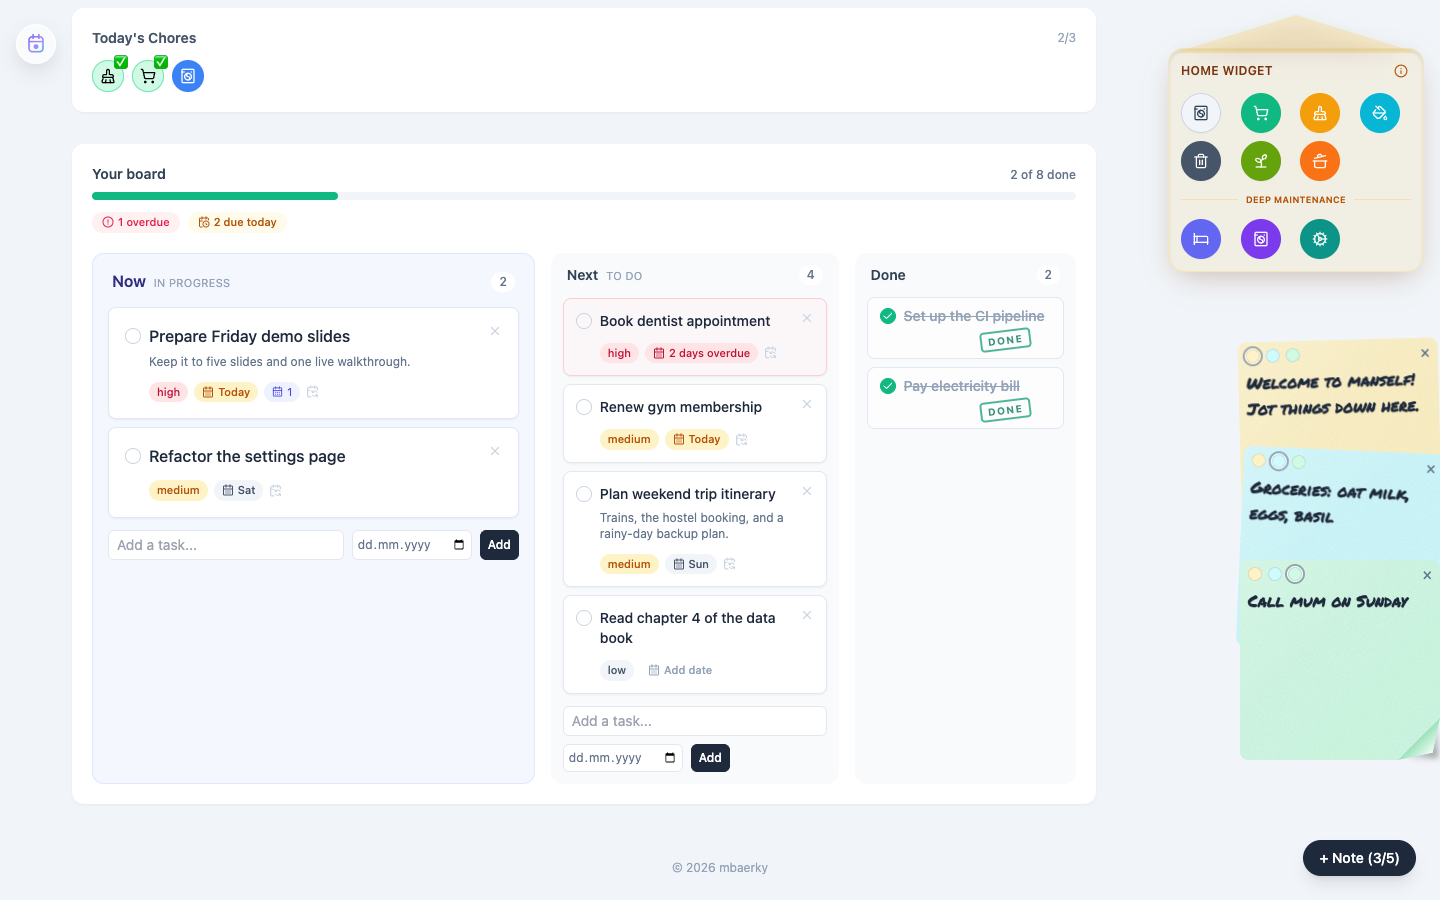1440x900 pixels.
Task: Click the blue washing machine chore in Today's Chores
Action: pos(188,76)
